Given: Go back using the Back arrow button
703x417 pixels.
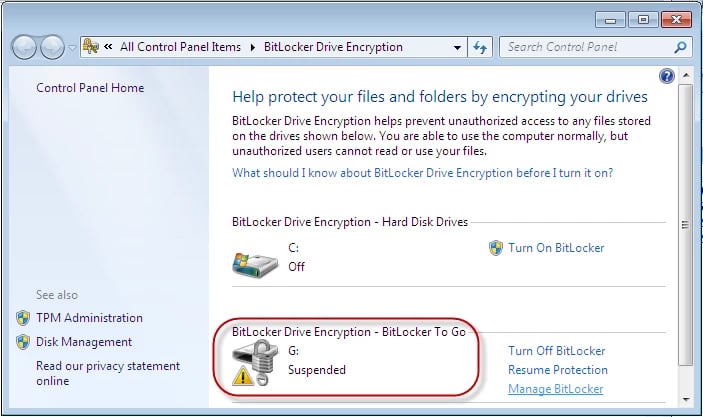Looking at the screenshot, I should pos(24,47).
